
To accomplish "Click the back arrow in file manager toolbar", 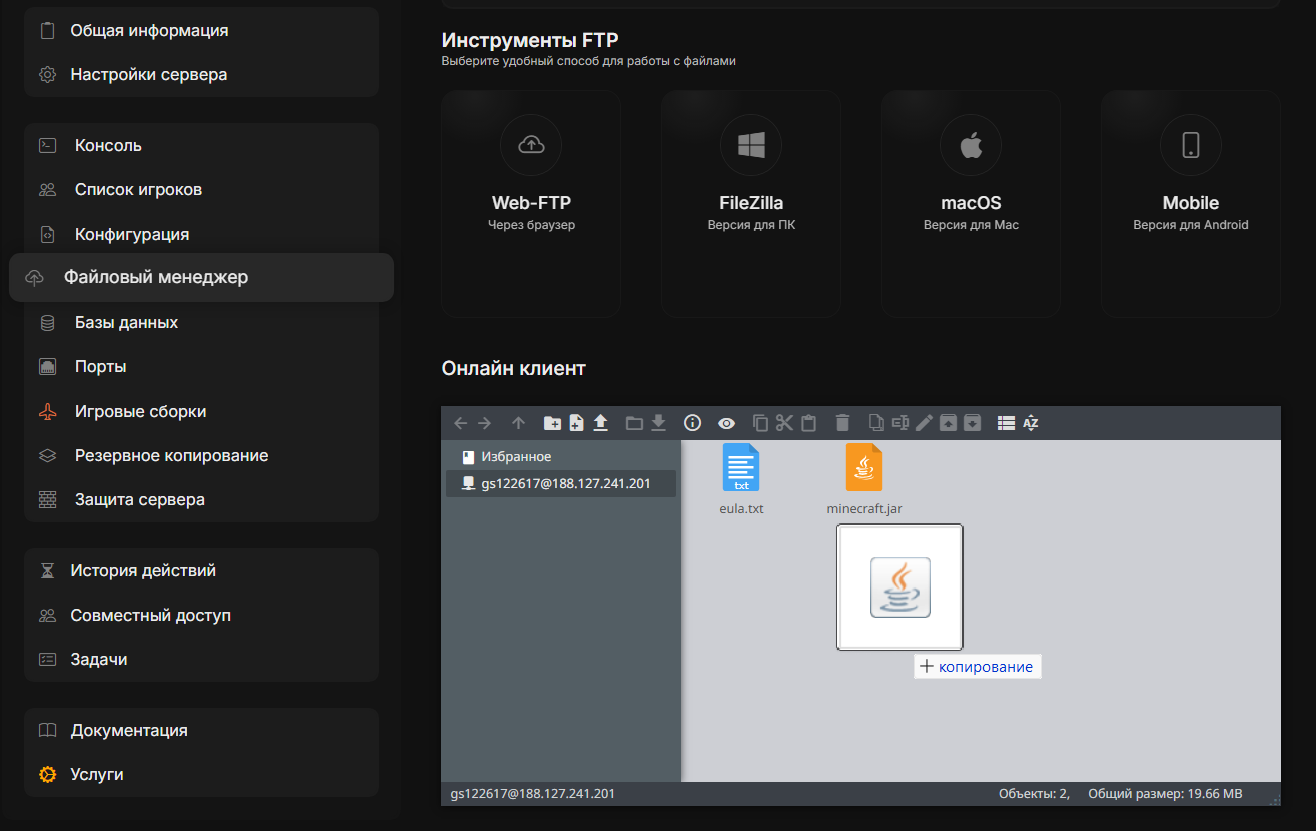I will 461,423.
